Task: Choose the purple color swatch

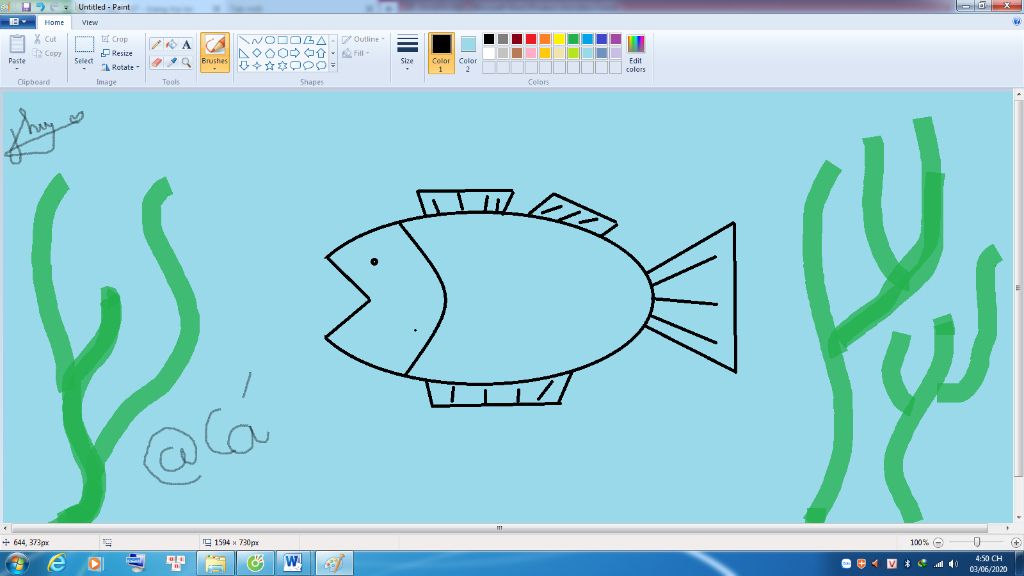Action: pos(616,39)
